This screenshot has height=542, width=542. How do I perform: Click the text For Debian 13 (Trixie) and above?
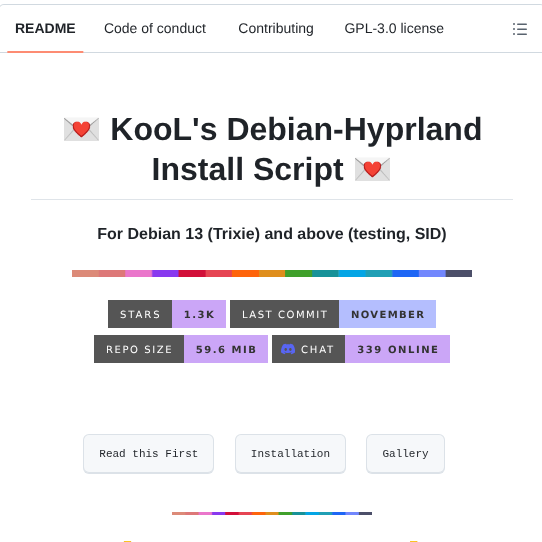click(221, 234)
